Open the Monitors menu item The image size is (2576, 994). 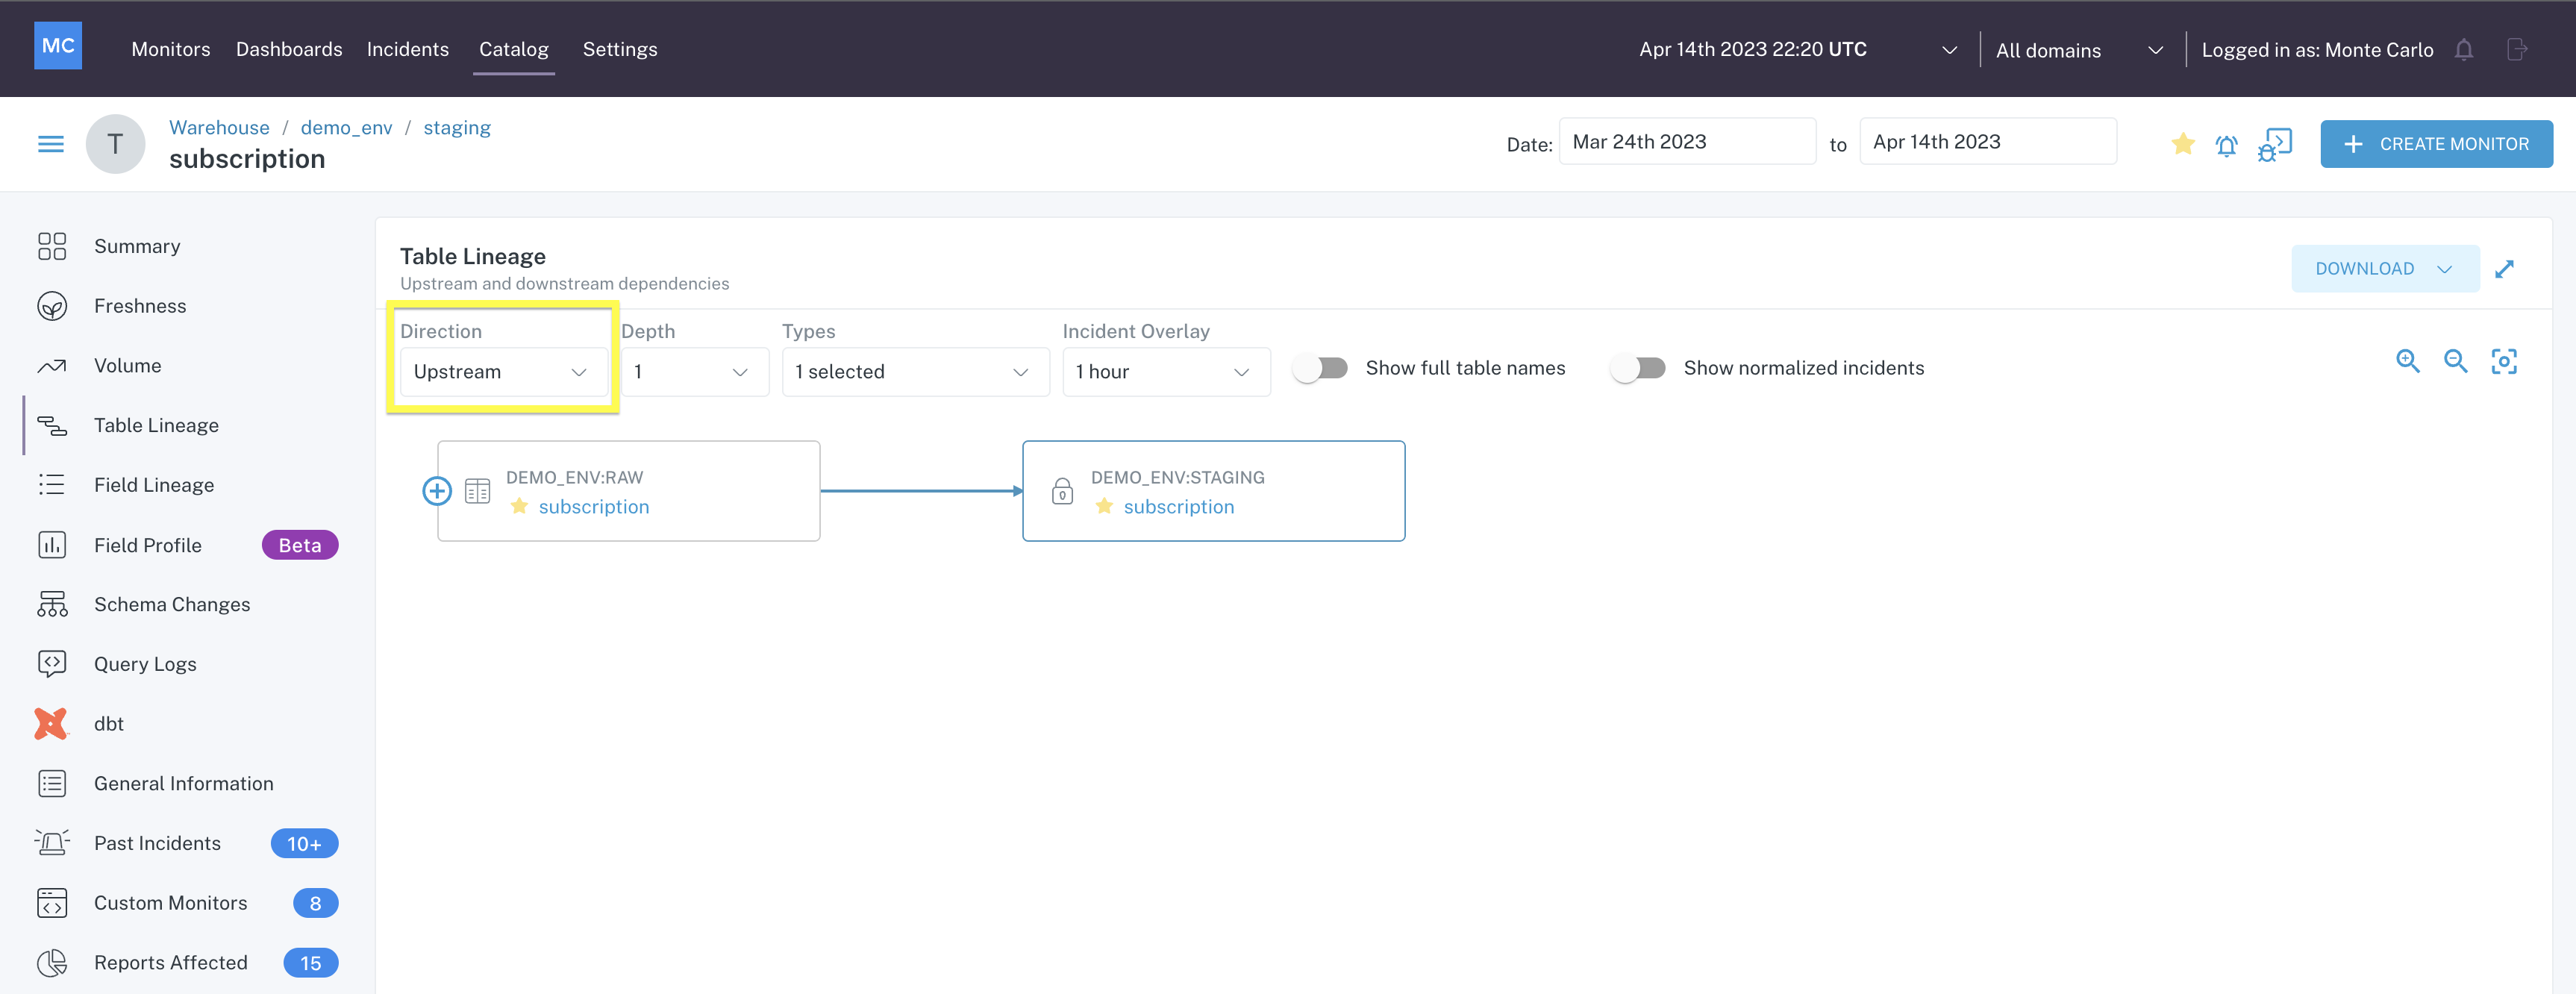click(x=171, y=48)
